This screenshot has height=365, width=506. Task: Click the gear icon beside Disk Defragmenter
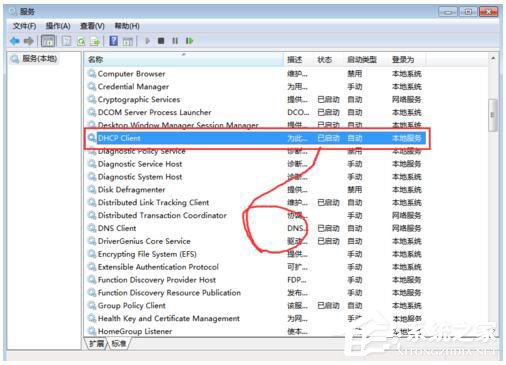pyautogui.click(x=92, y=189)
